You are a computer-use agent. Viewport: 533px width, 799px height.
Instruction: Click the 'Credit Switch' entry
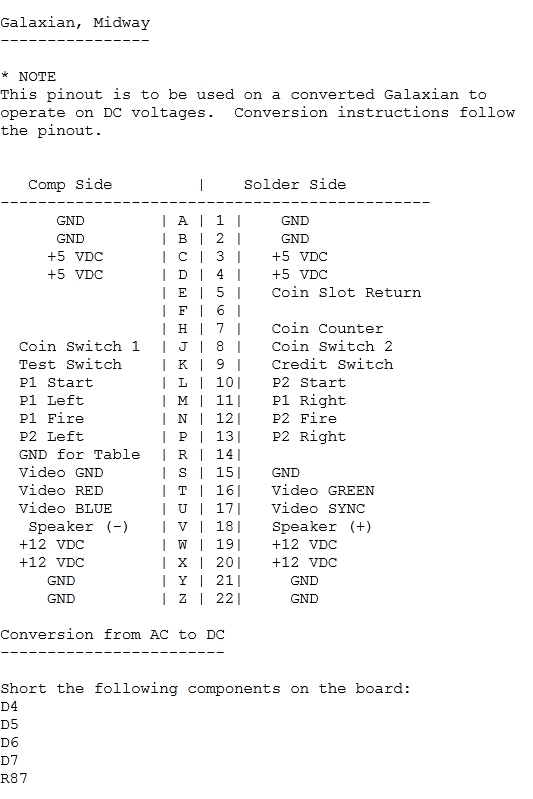click(332, 364)
